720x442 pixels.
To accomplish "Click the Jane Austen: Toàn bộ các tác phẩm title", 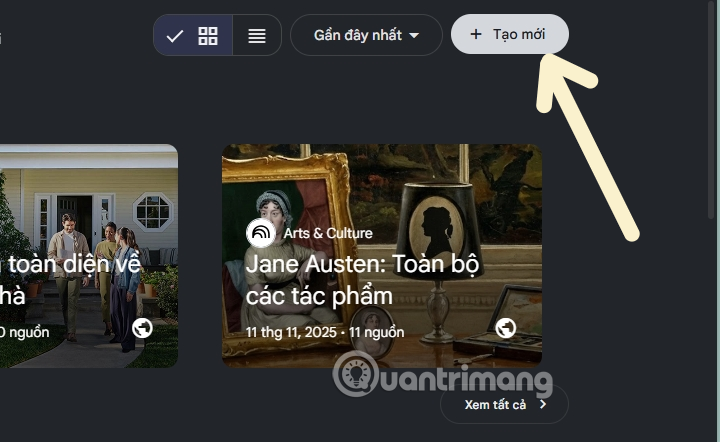I will [x=362, y=280].
